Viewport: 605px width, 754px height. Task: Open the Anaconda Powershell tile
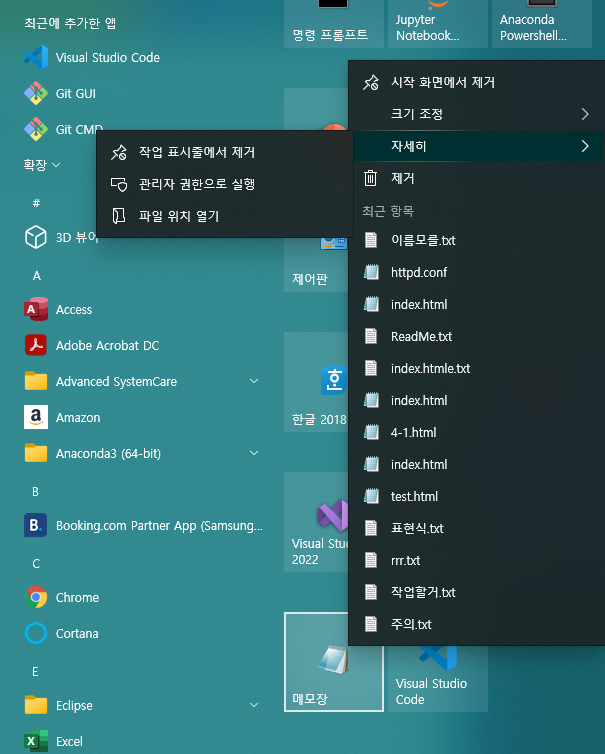click(x=542, y=24)
